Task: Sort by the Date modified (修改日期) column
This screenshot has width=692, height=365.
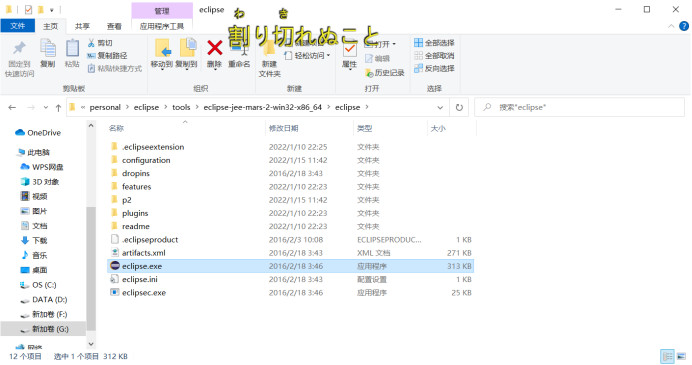Action: 284,128
